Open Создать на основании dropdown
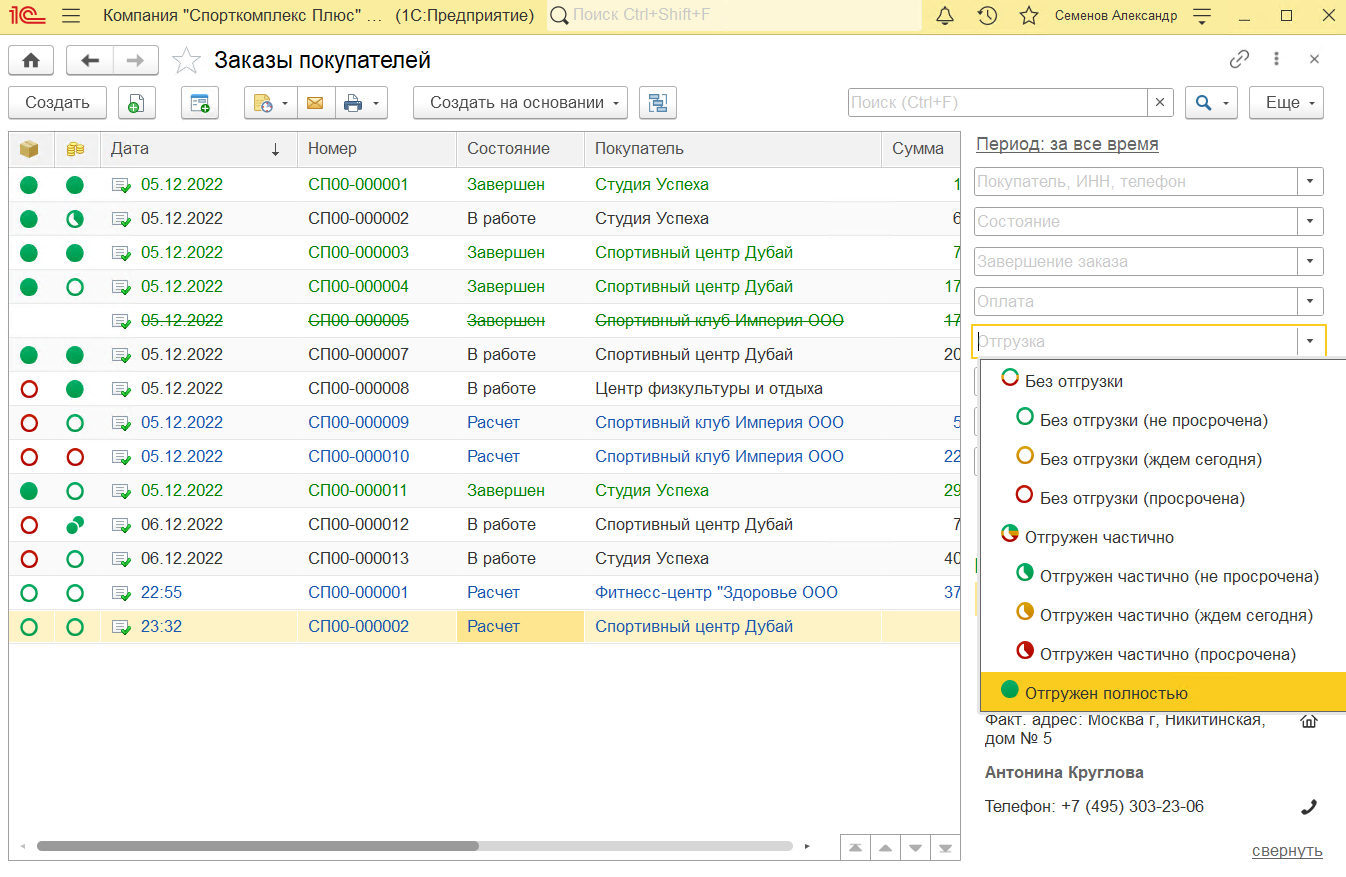This screenshot has width=1346, height=877. [x=520, y=103]
